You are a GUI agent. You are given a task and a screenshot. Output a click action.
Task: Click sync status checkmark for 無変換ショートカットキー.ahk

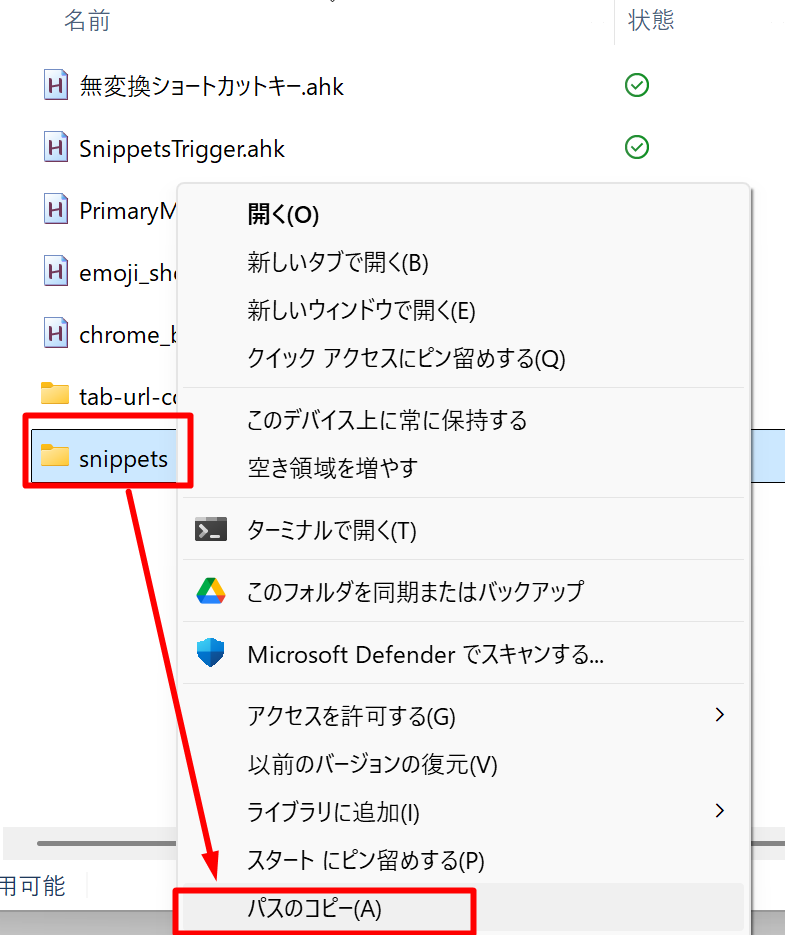(636, 86)
